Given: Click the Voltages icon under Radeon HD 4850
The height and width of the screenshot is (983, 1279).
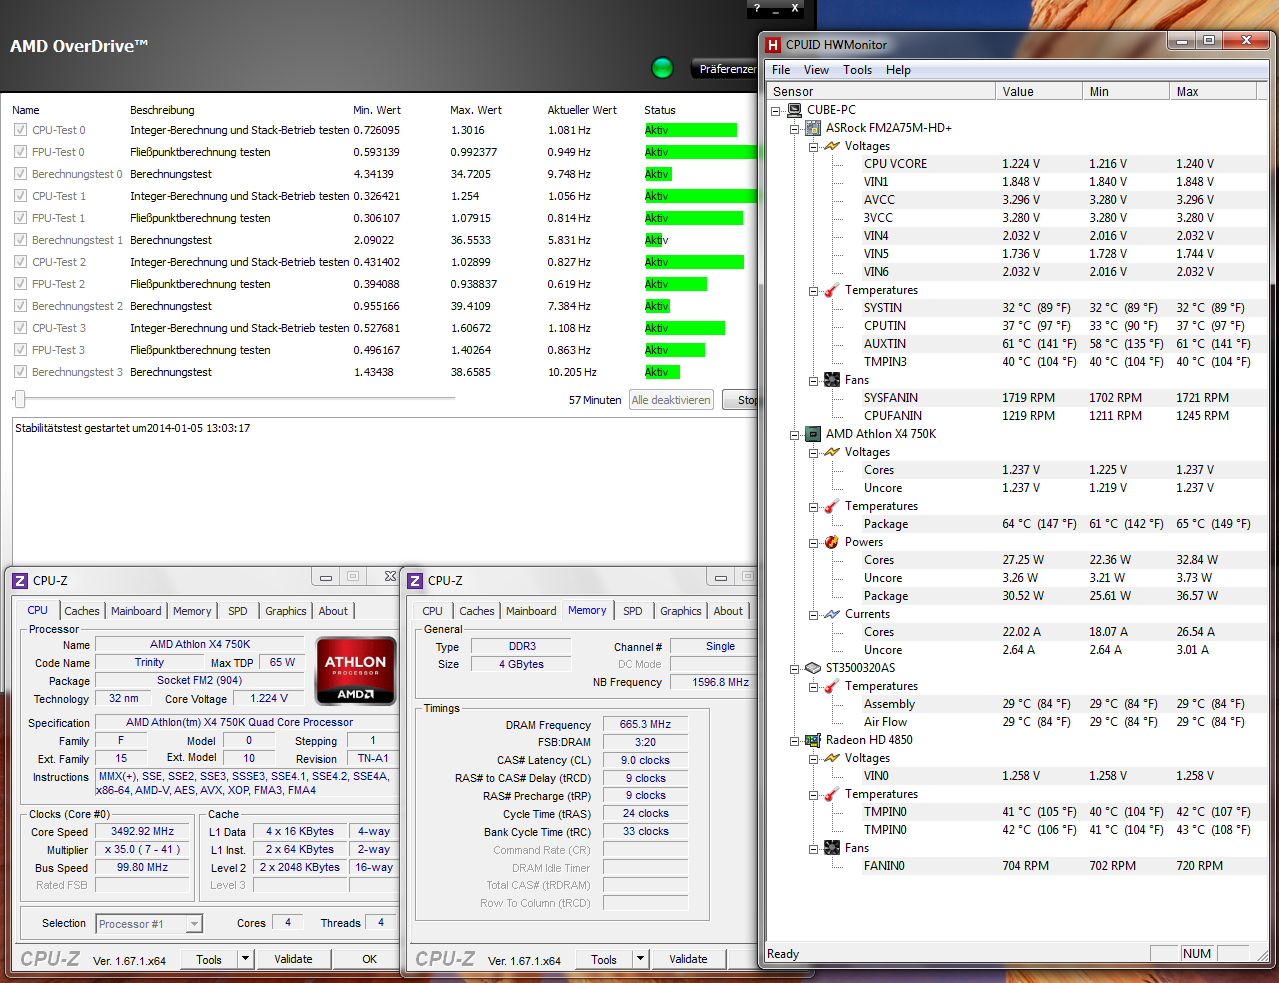Looking at the screenshot, I should point(832,758).
